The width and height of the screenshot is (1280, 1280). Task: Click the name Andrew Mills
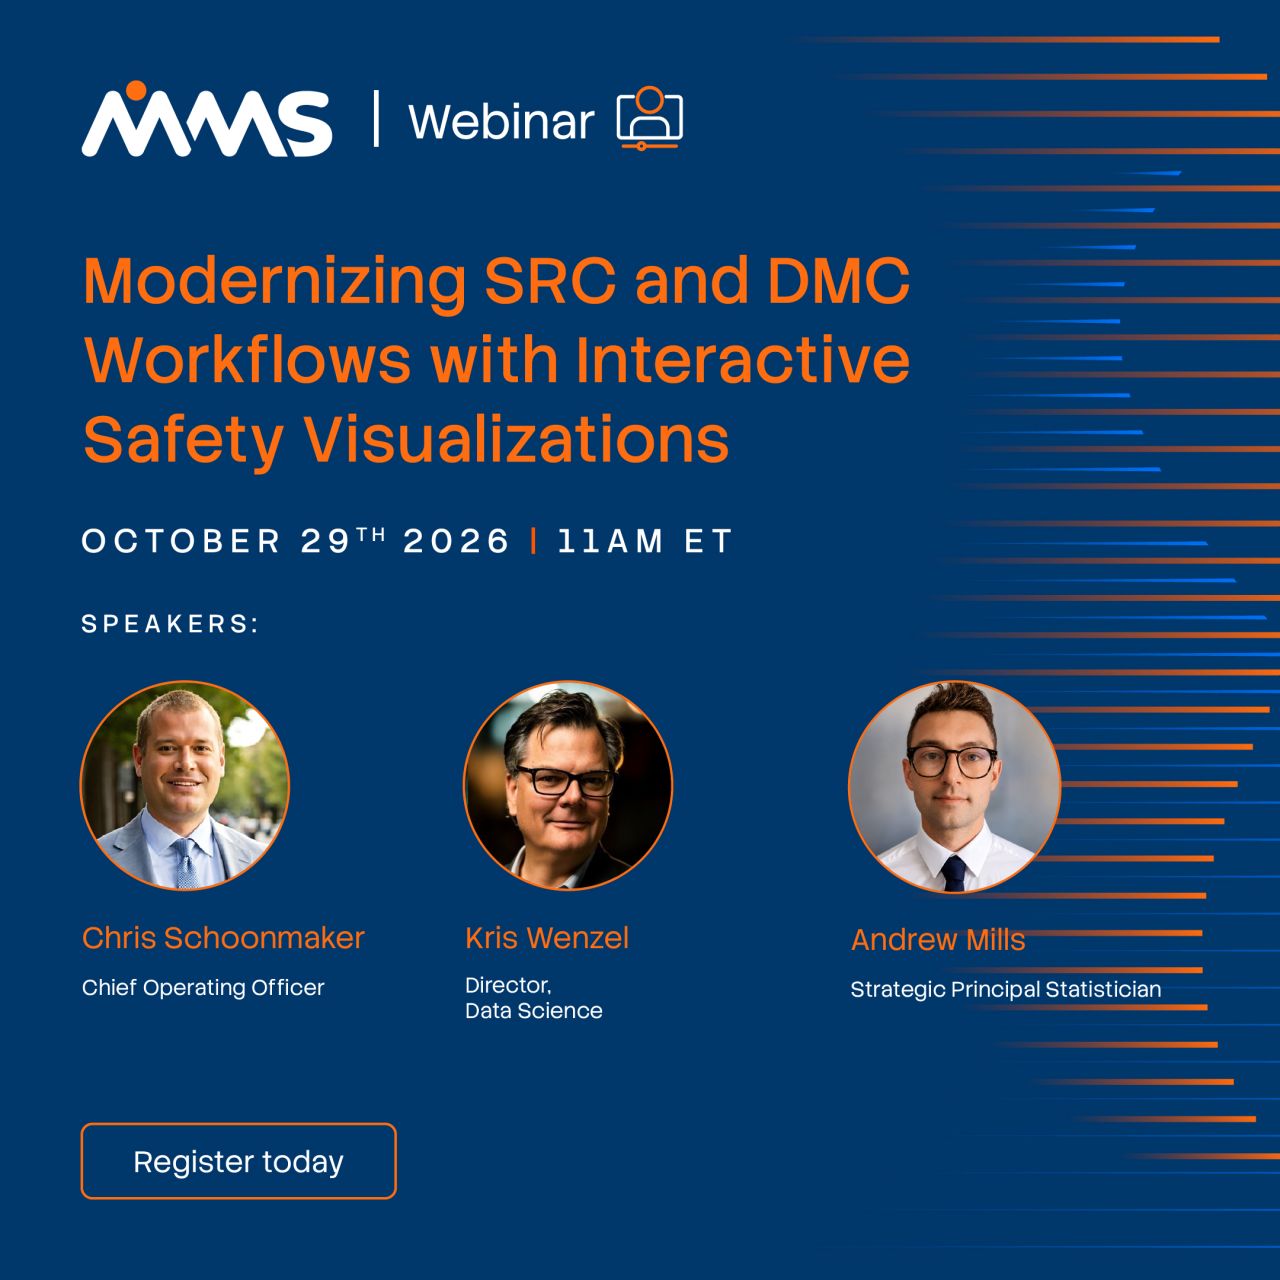pos(938,940)
